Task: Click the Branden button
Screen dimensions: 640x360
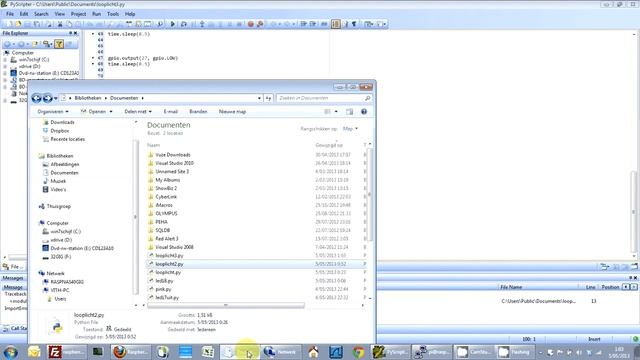Action: [x=198, y=111]
